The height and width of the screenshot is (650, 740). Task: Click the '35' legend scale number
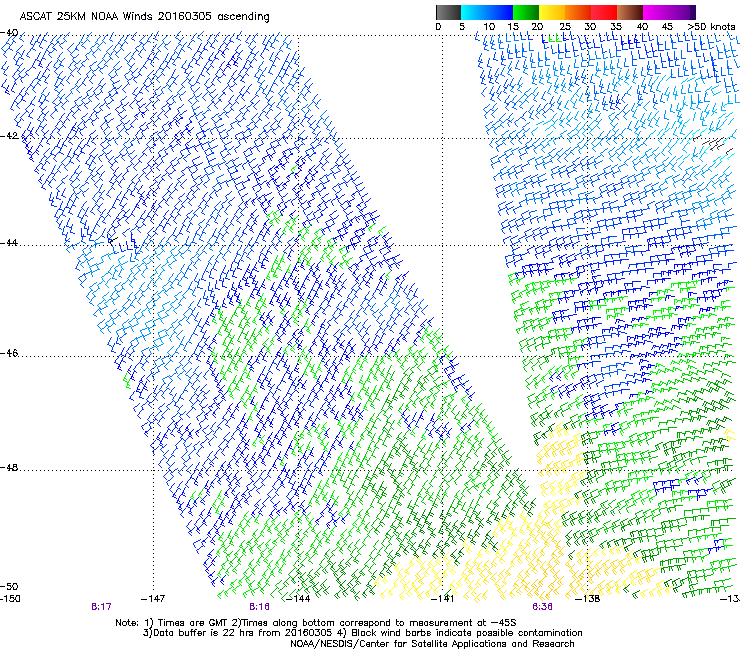pos(616,27)
